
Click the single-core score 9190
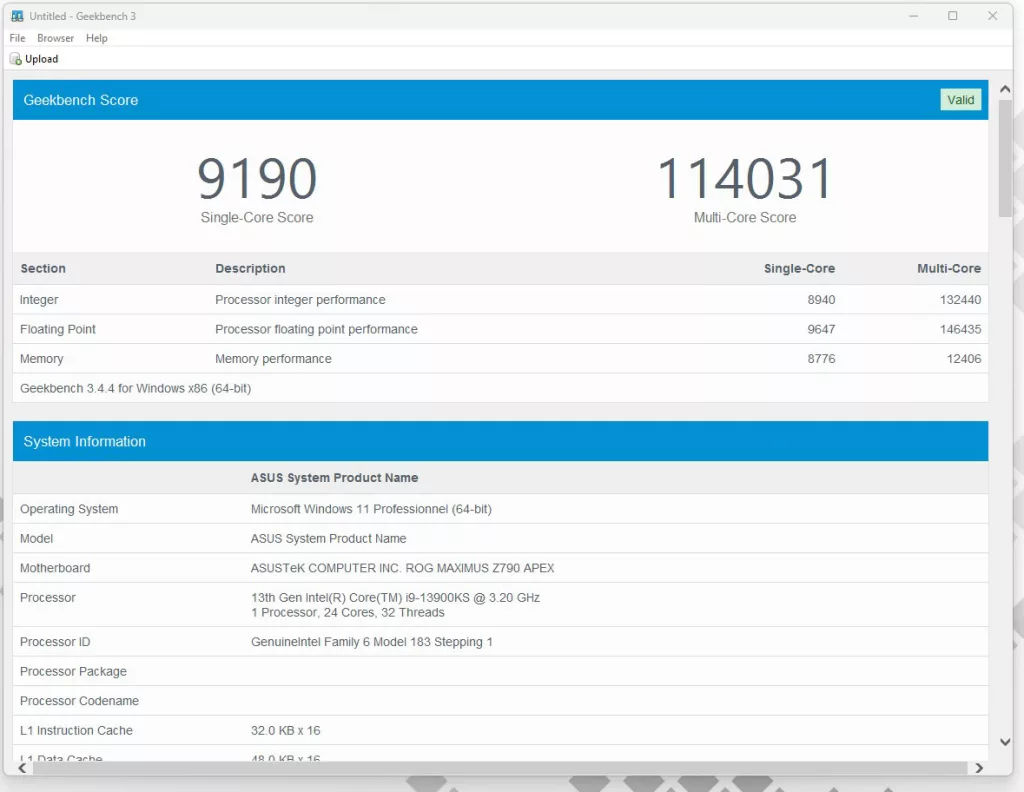coord(257,179)
